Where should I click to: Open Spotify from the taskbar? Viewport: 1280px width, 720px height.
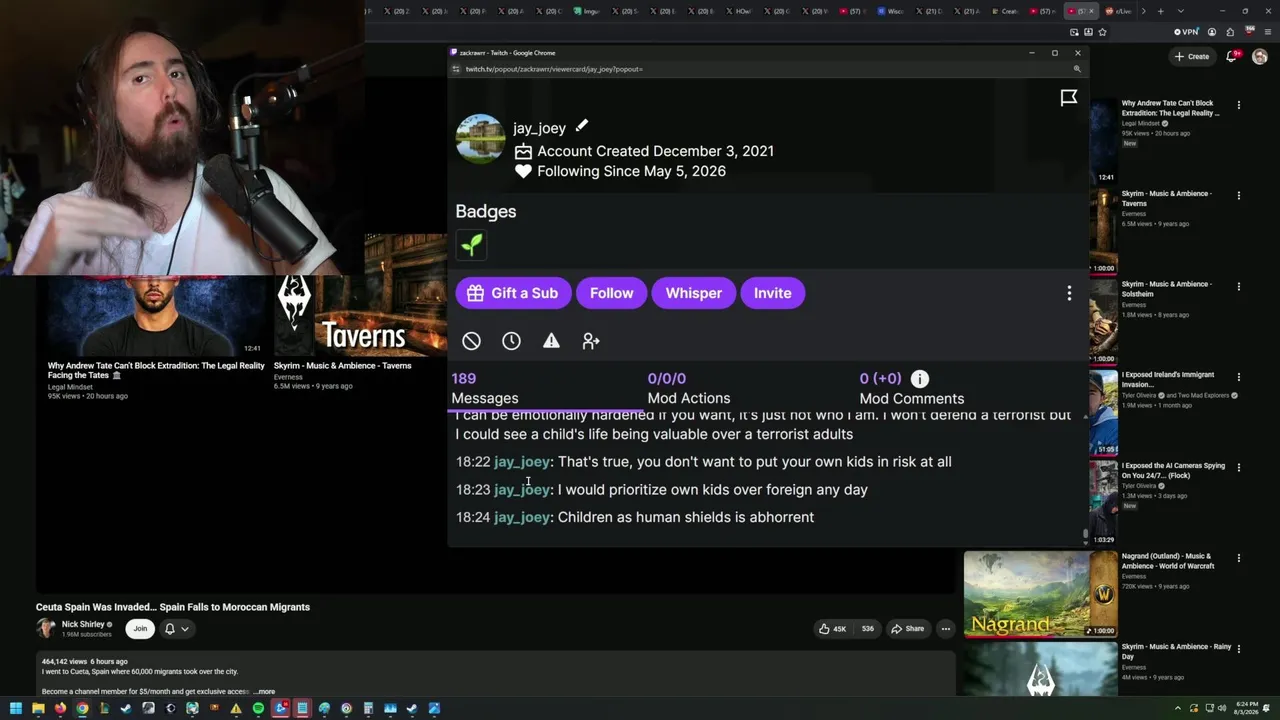tap(258, 709)
